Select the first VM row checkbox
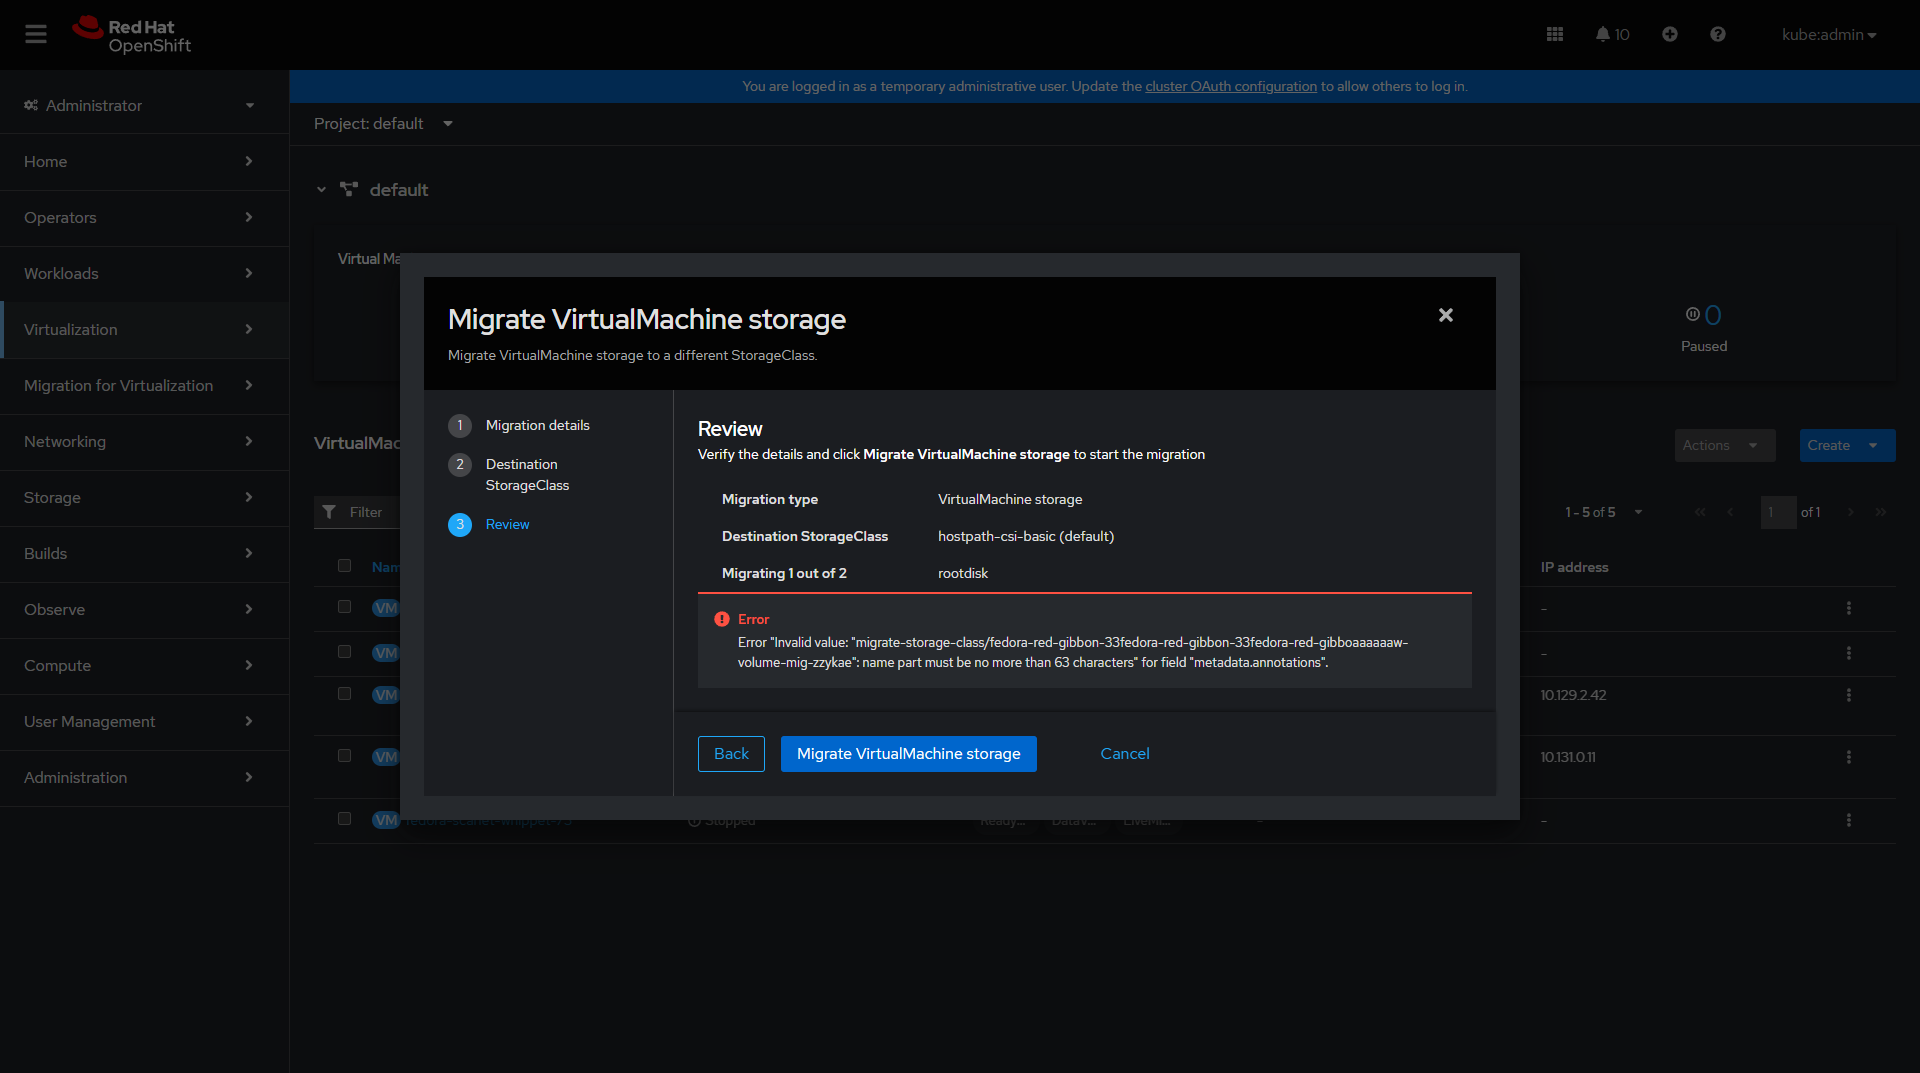 click(345, 607)
